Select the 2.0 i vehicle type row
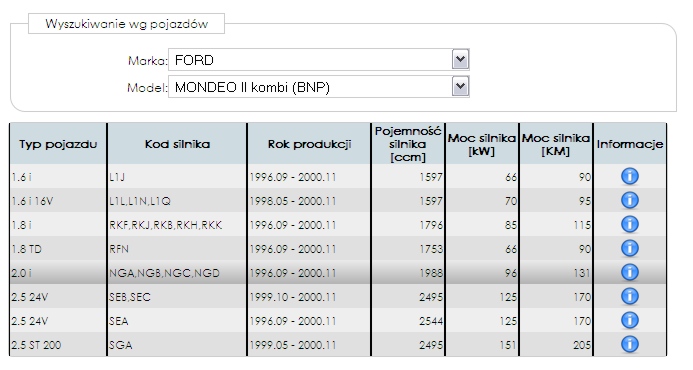This screenshot has width=693, height=370. (x=338, y=273)
